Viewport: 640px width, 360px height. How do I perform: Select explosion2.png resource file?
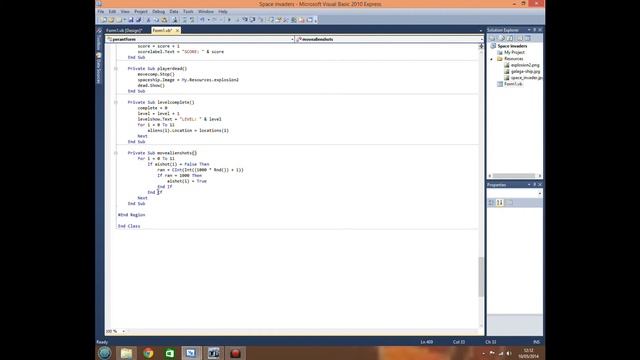[525, 65]
